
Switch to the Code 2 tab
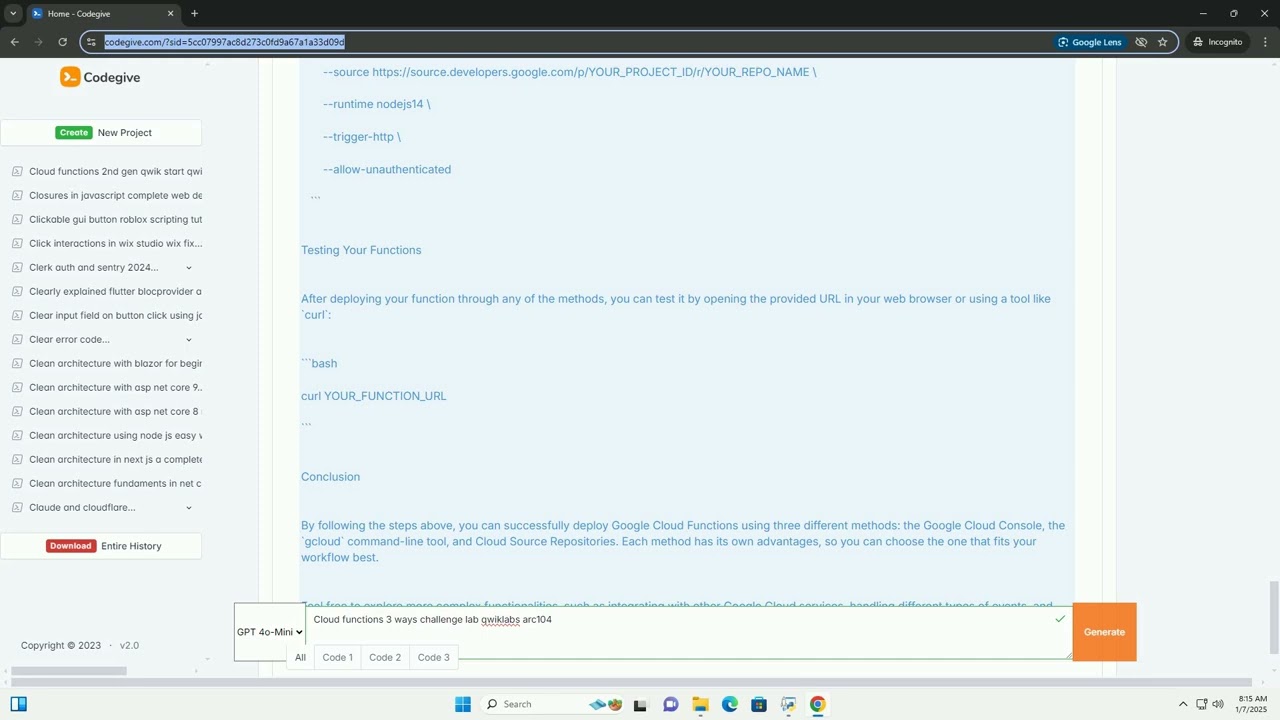385,657
